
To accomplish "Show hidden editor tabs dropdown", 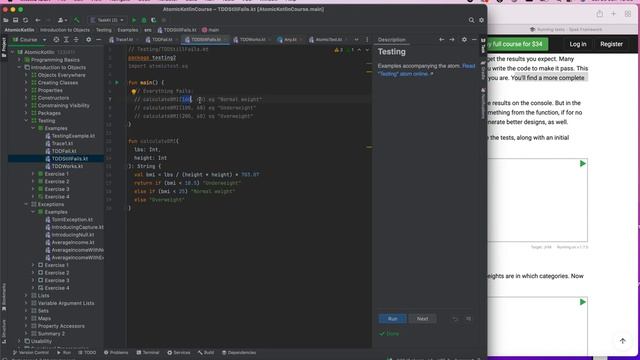I will click(357, 40).
